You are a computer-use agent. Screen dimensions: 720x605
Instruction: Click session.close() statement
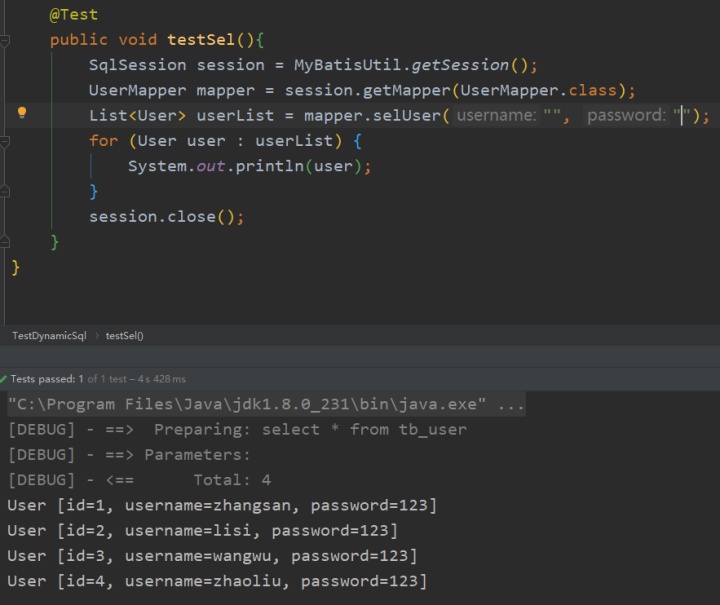[x=166, y=217]
